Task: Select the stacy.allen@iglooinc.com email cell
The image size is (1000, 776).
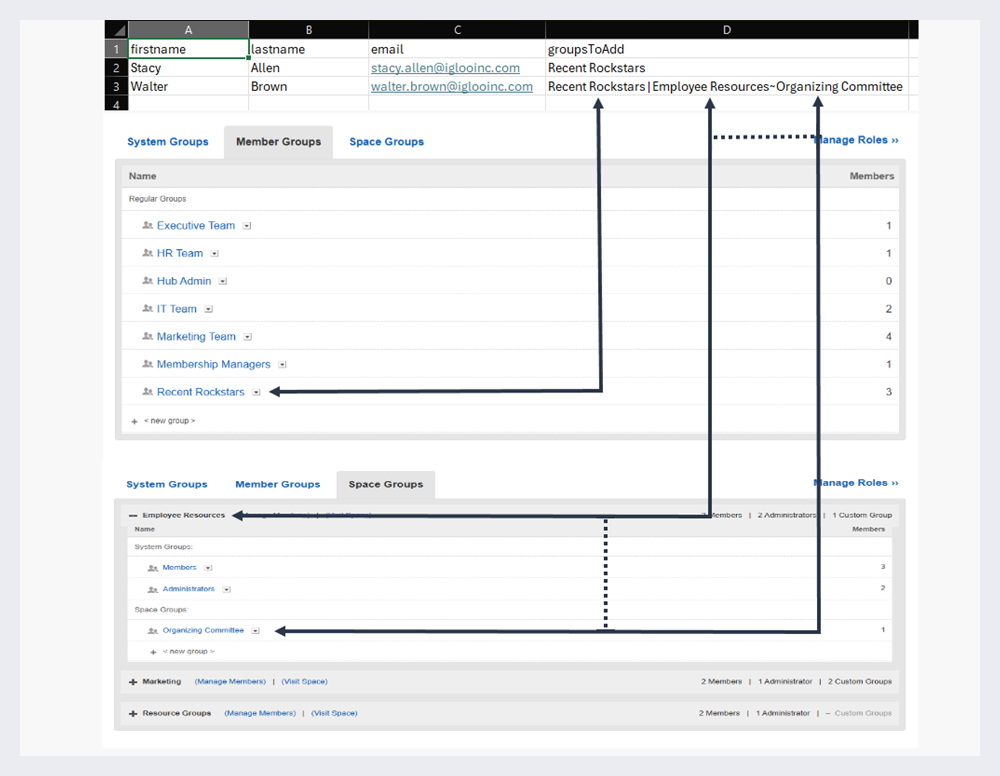Action: [x=446, y=68]
